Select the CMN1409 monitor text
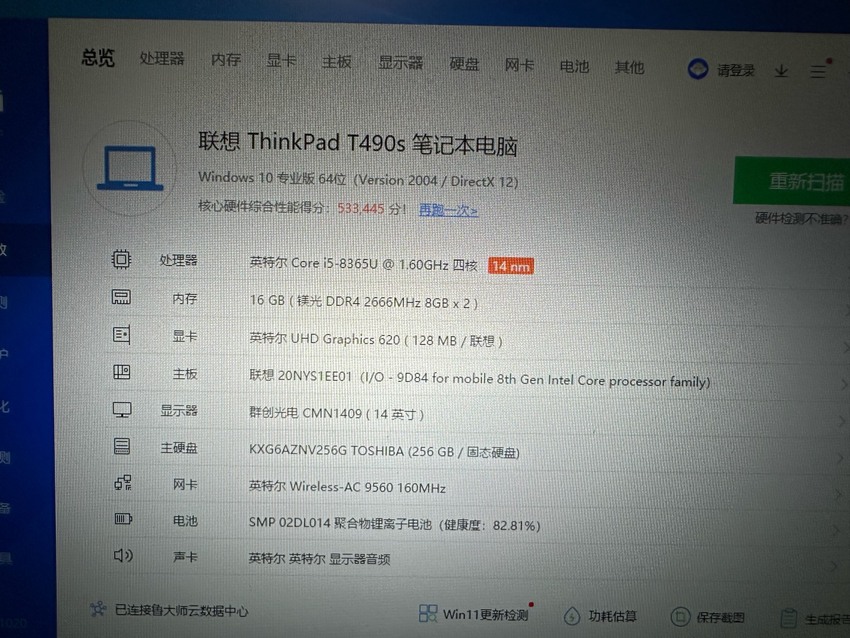 [337, 414]
